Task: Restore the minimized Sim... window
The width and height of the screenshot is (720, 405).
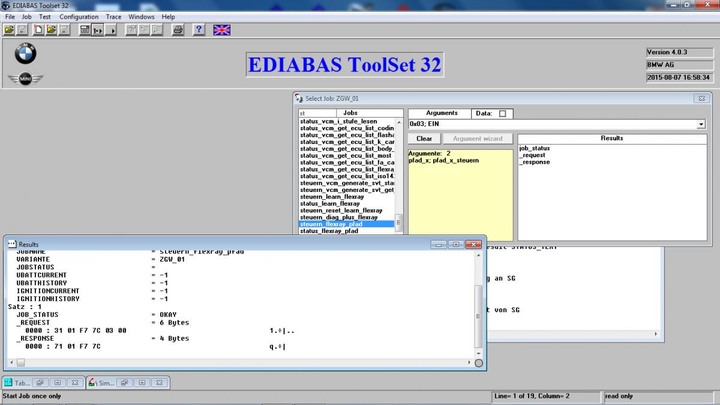Action: pos(124,382)
